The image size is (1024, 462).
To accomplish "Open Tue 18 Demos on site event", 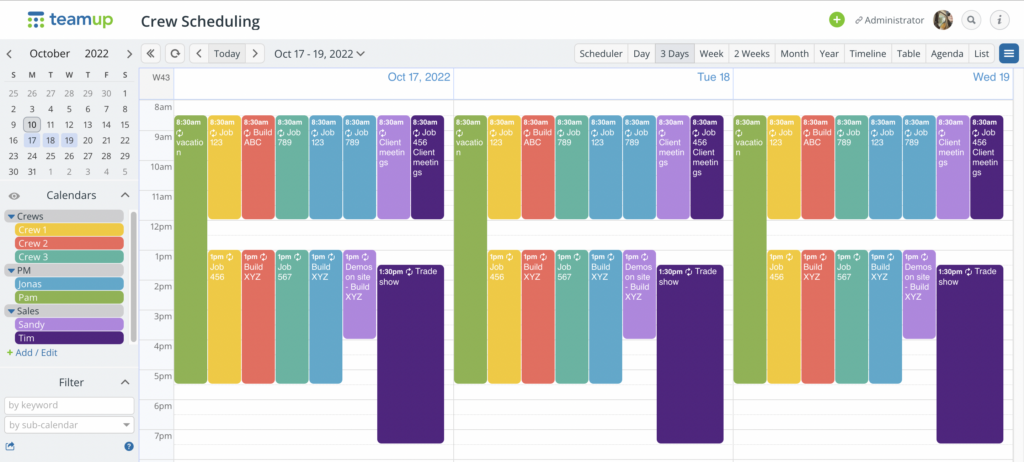I will (639, 294).
